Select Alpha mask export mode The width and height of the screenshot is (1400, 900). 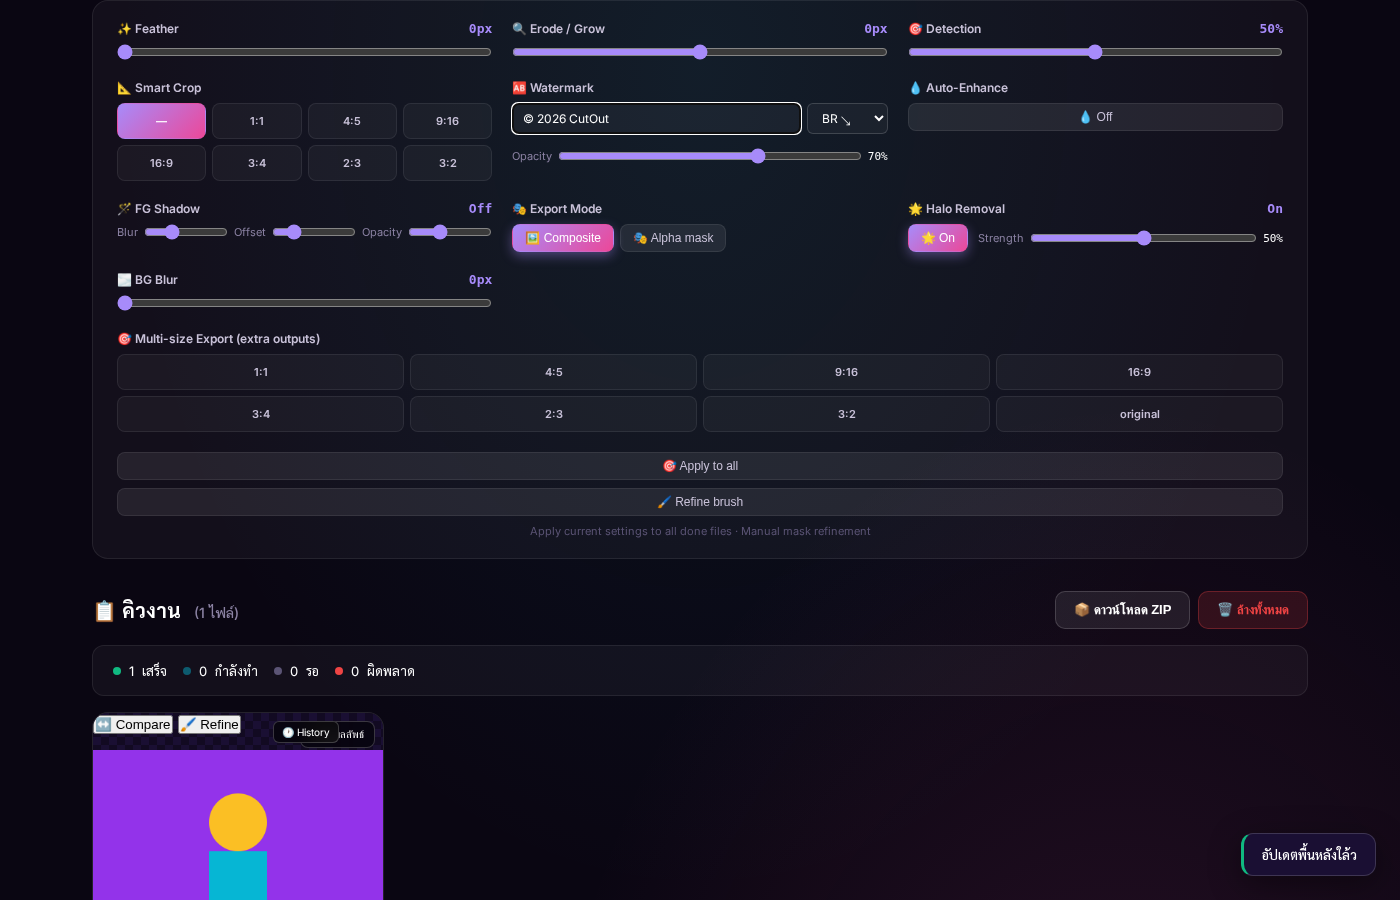673,238
